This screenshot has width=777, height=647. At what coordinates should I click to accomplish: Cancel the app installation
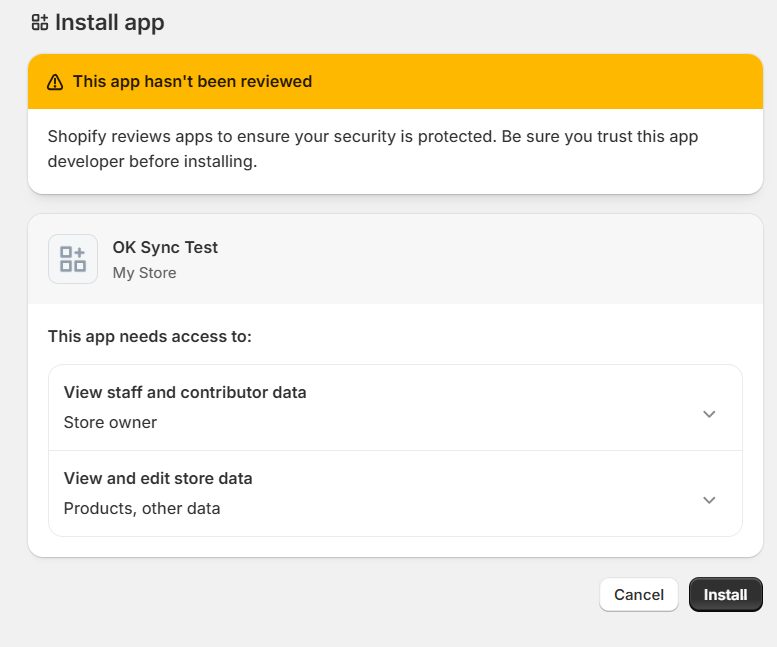(638, 594)
